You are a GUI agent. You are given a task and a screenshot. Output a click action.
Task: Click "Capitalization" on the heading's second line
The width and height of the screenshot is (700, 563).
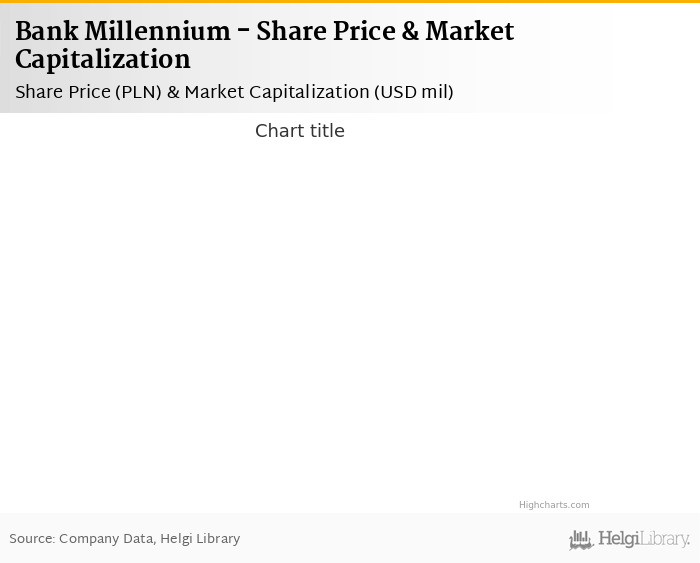click(x=102, y=60)
